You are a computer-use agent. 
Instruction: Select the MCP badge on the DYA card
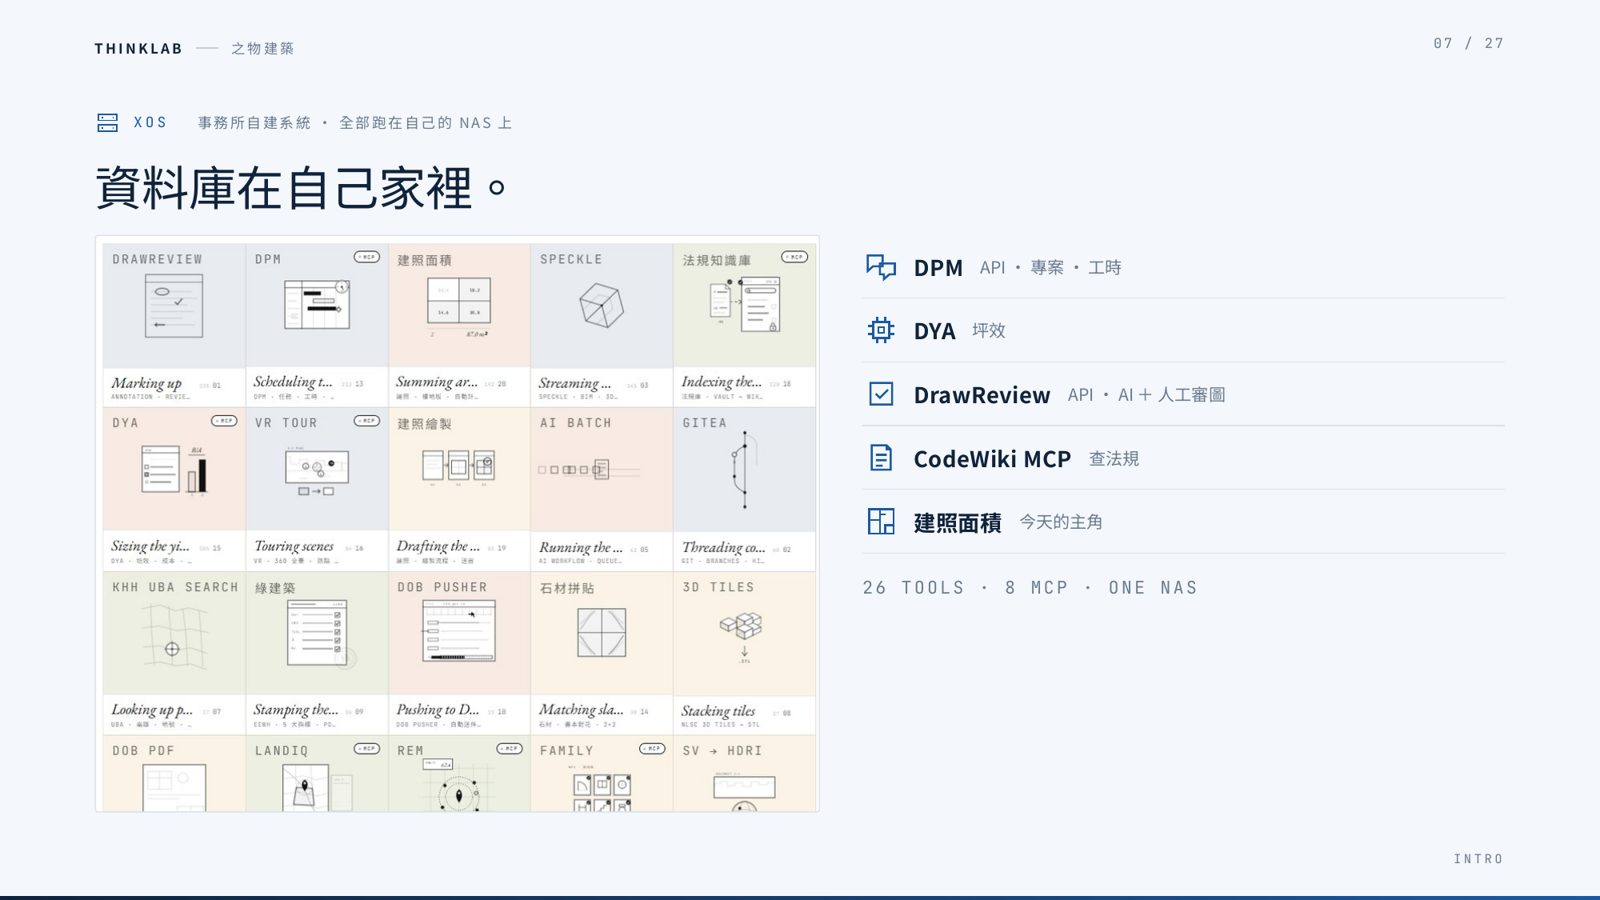[x=224, y=421]
